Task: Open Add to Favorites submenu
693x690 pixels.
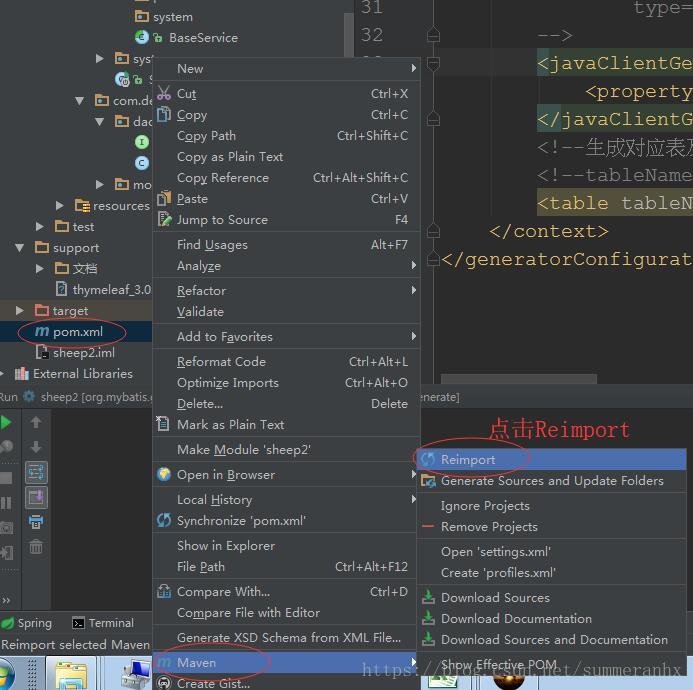Action: pos(286,336)
